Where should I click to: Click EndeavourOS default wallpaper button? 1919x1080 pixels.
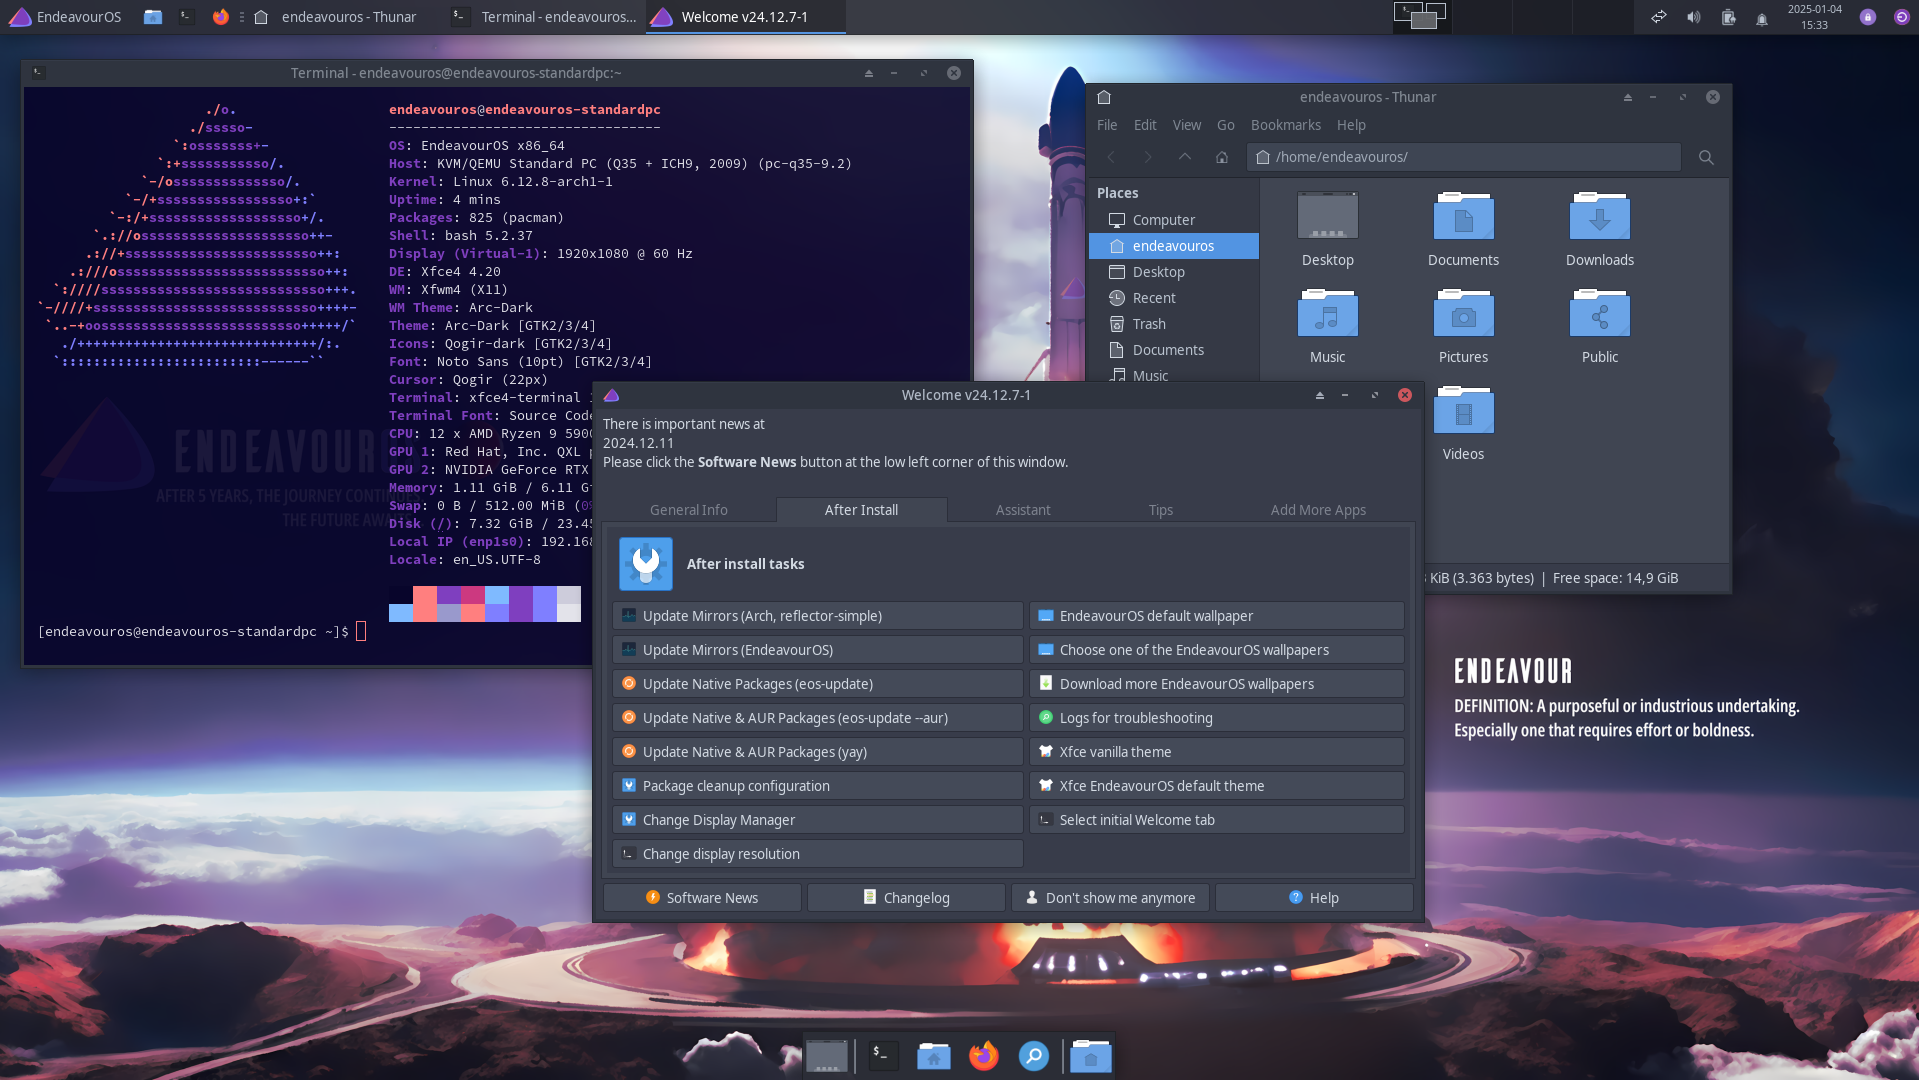click(x=1217, y=616)
